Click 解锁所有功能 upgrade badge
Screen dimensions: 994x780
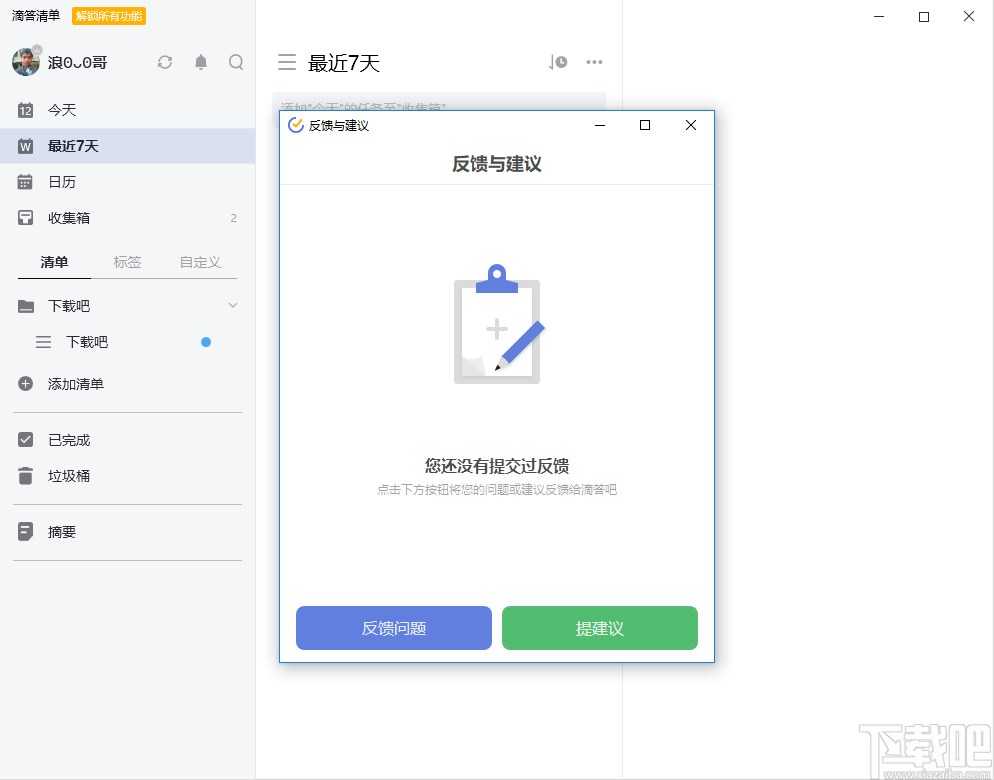(107, 16)
